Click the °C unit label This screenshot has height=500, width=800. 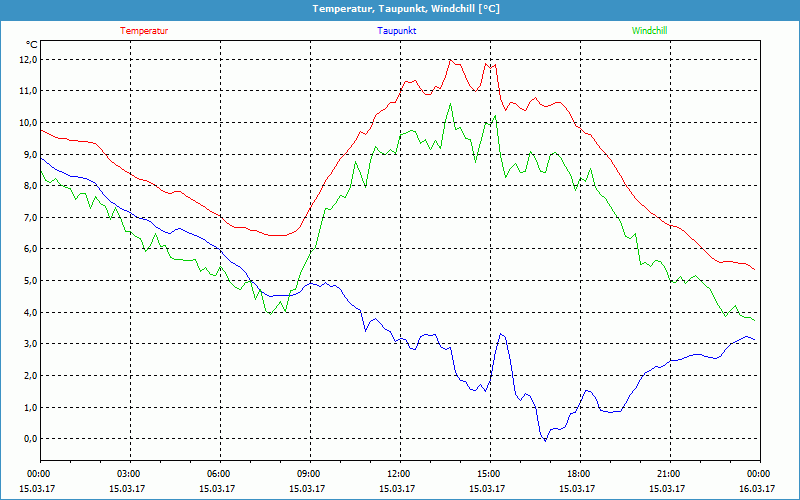(32, 44)
